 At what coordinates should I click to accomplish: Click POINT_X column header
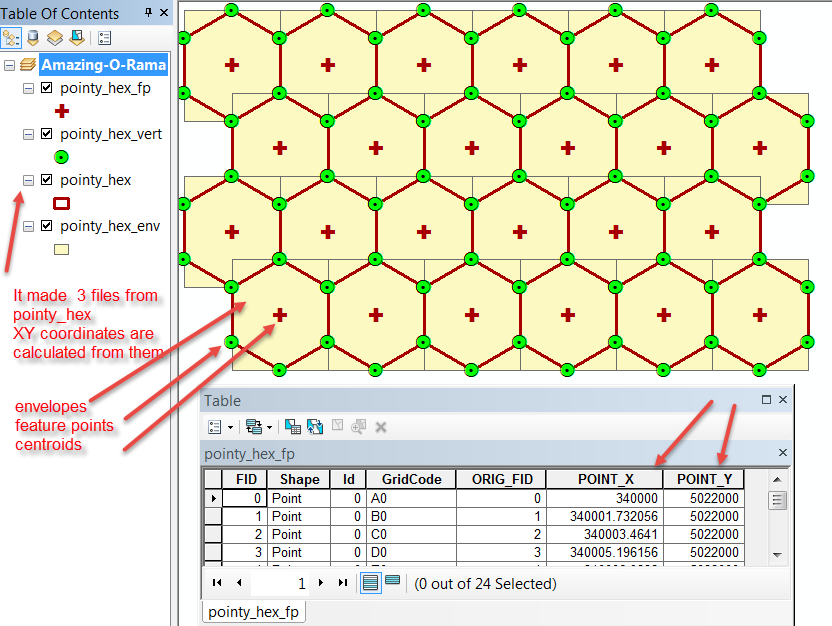click(605, 479)
